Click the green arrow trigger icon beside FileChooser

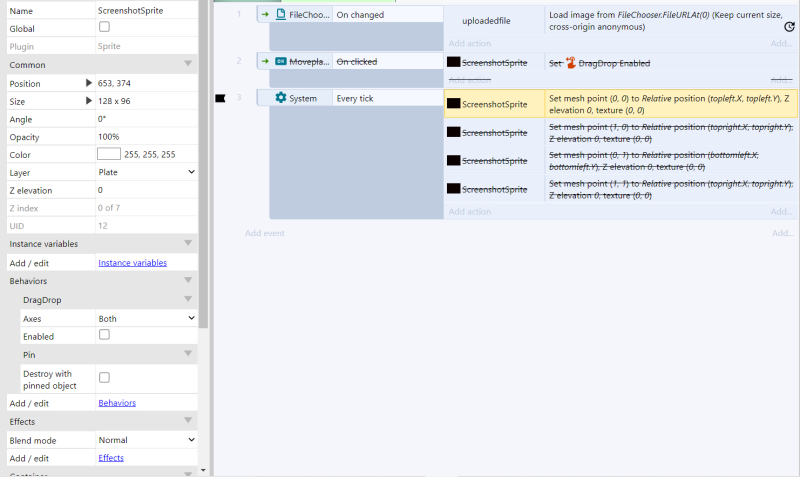click(265, 14)
